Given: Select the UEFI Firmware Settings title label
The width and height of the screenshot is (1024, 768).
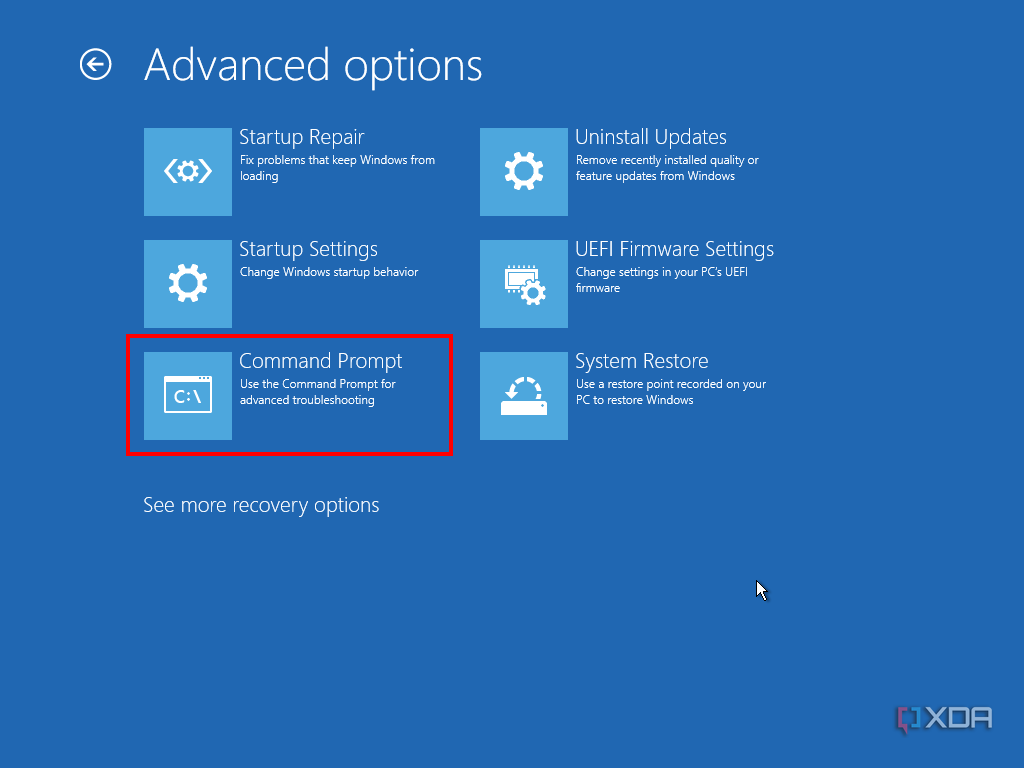Looking at the screenshot, I should [675, 249].
